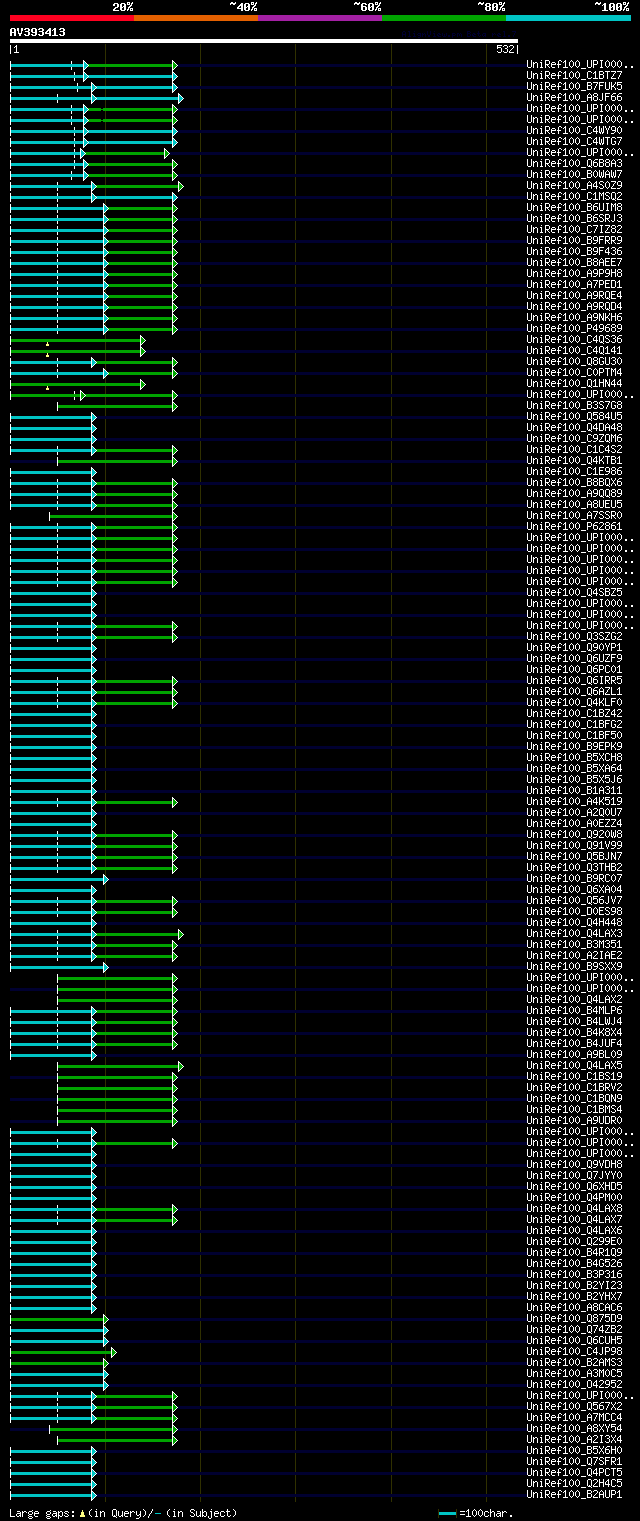The height and width of the screenshot is (1521, 640).
Task: Select the UniRef100_A4S0Z9 label
Action: point(575,185)
